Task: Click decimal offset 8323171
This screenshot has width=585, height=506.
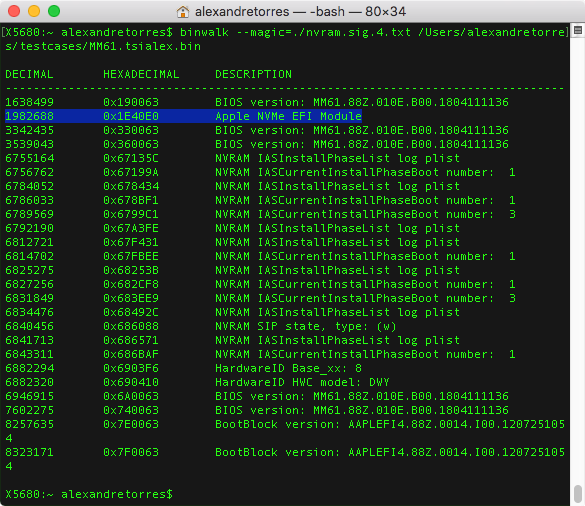Action: pos(29,452)
